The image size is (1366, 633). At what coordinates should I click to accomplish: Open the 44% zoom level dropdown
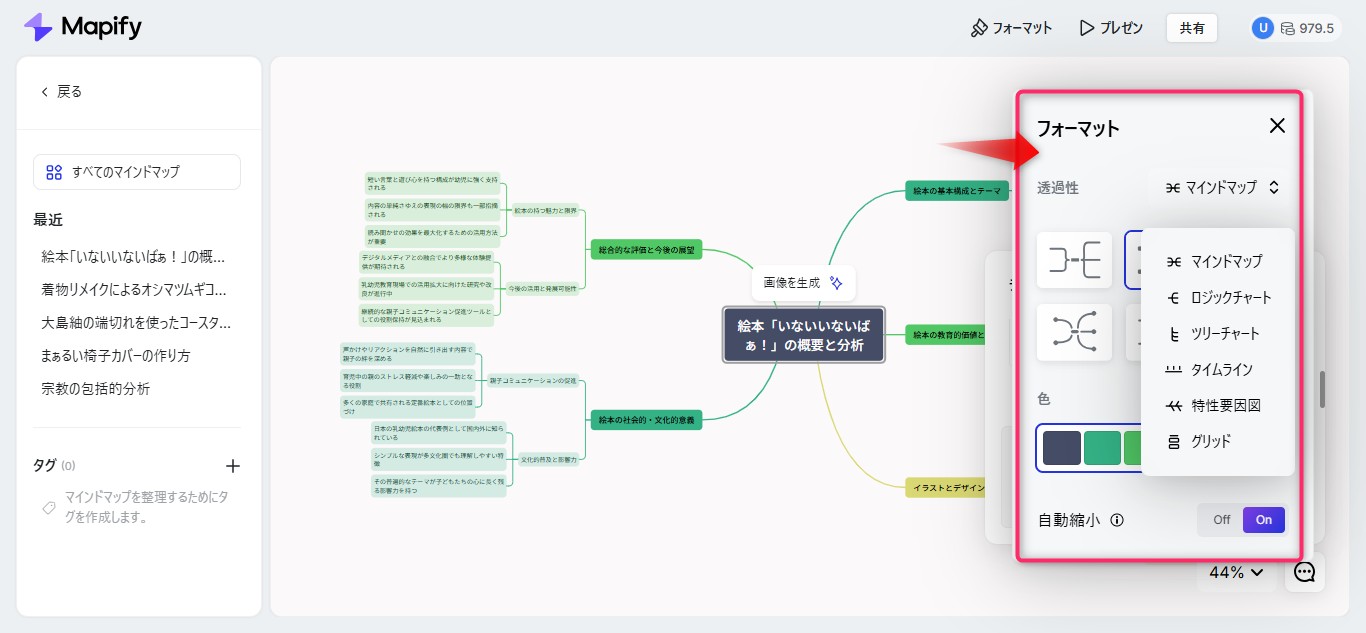click(x=1236, y=573)
